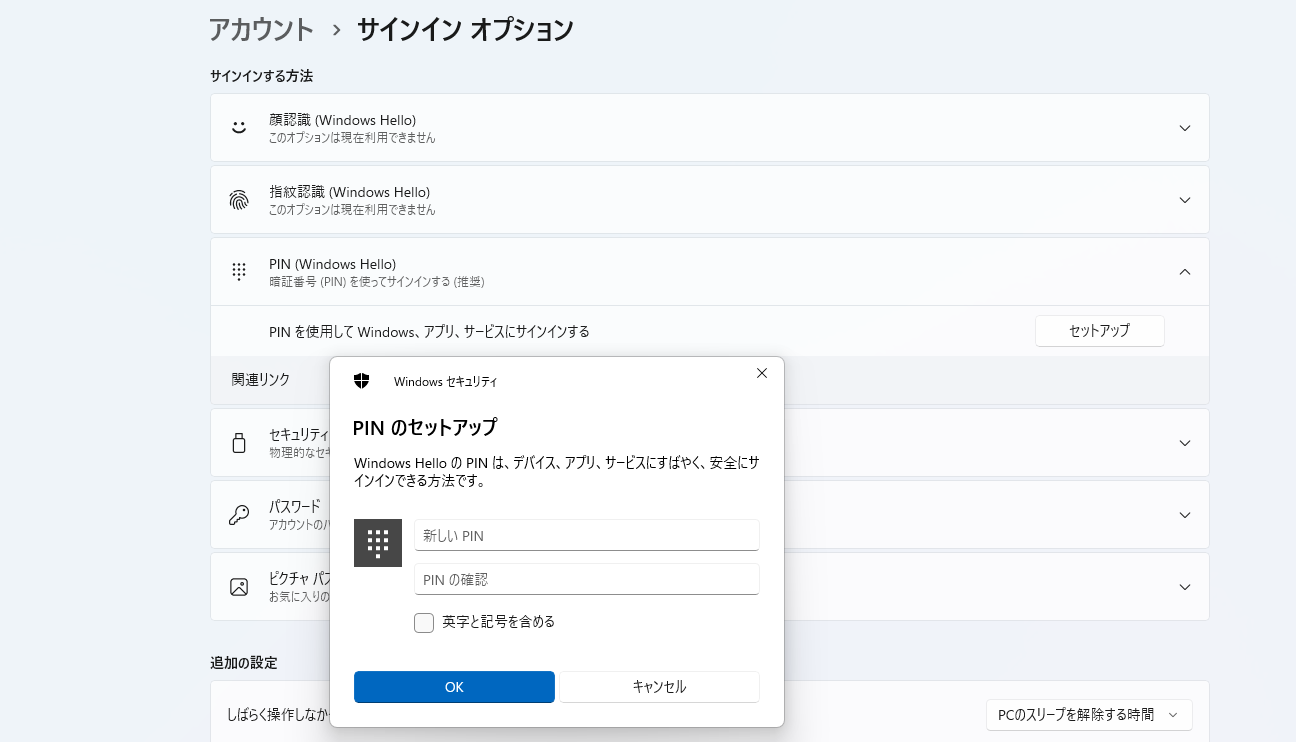Expand the 顔認識 (Windows Hello) section
The height and width of the screenshot is (742, 1296).
[1185, 128]
